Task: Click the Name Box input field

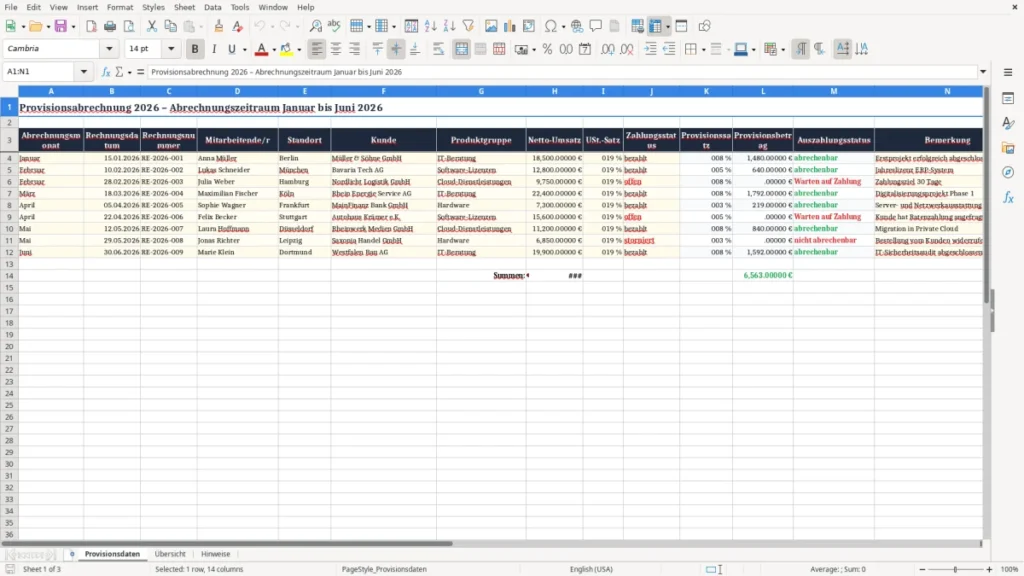Action: (x=40, y=72)
